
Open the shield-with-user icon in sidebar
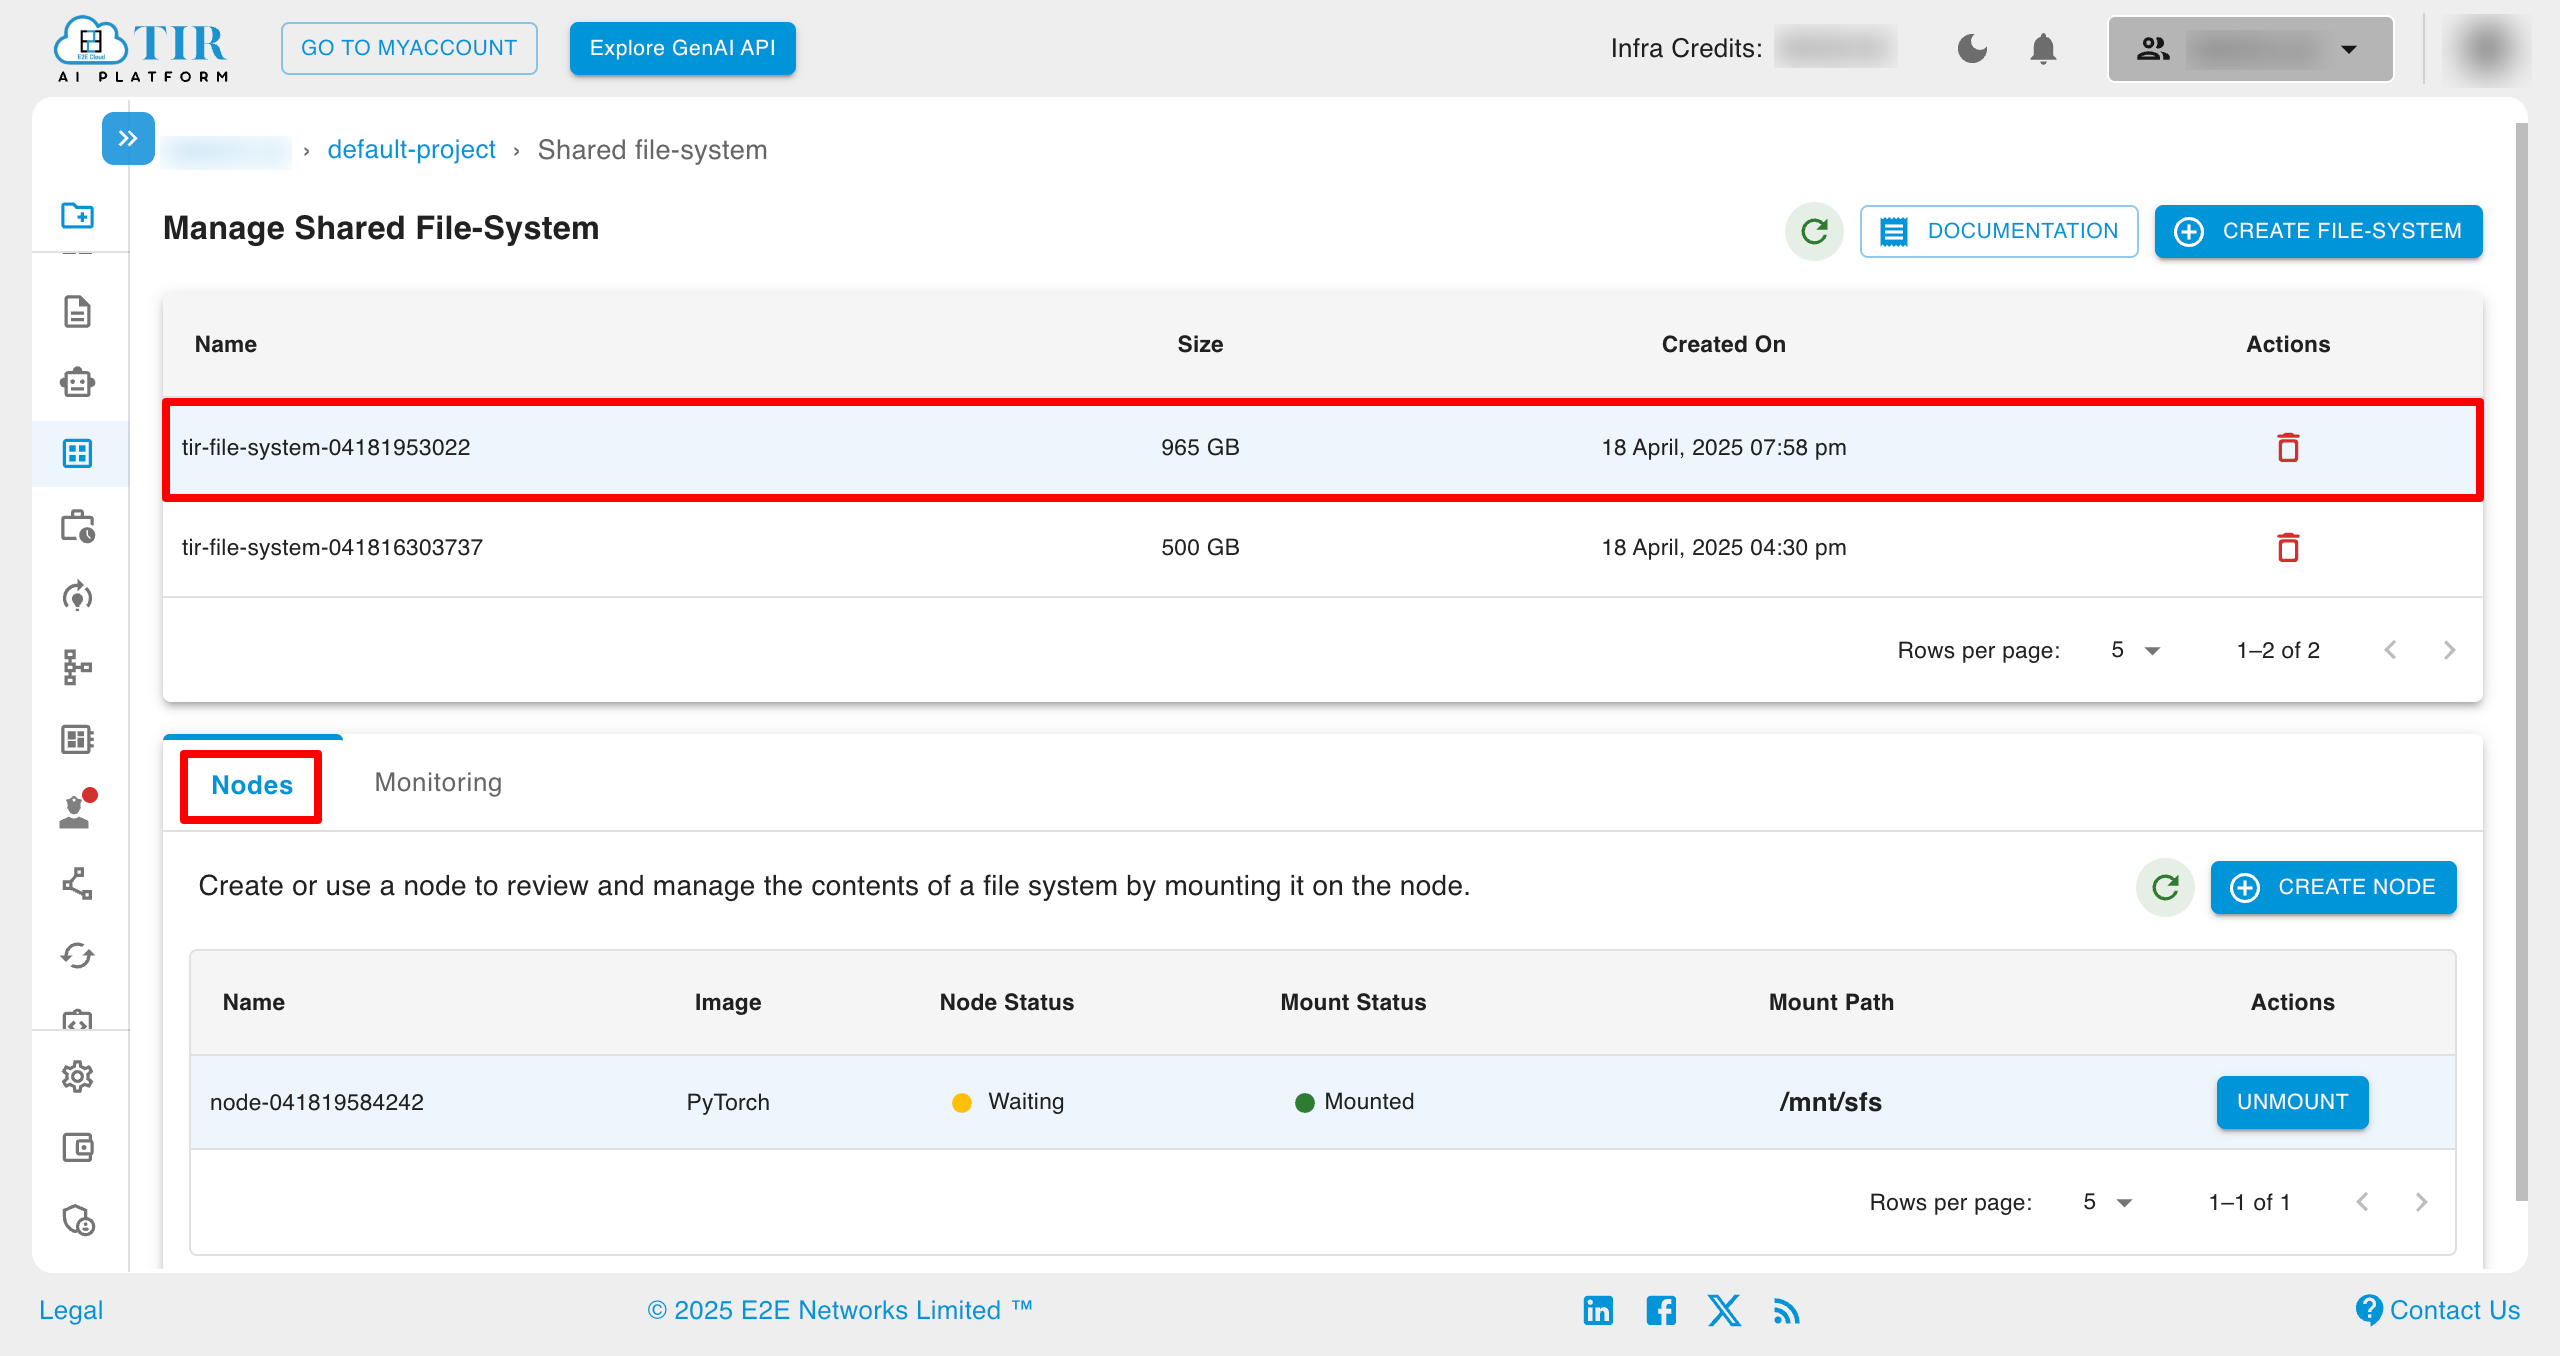(77, 1221)
